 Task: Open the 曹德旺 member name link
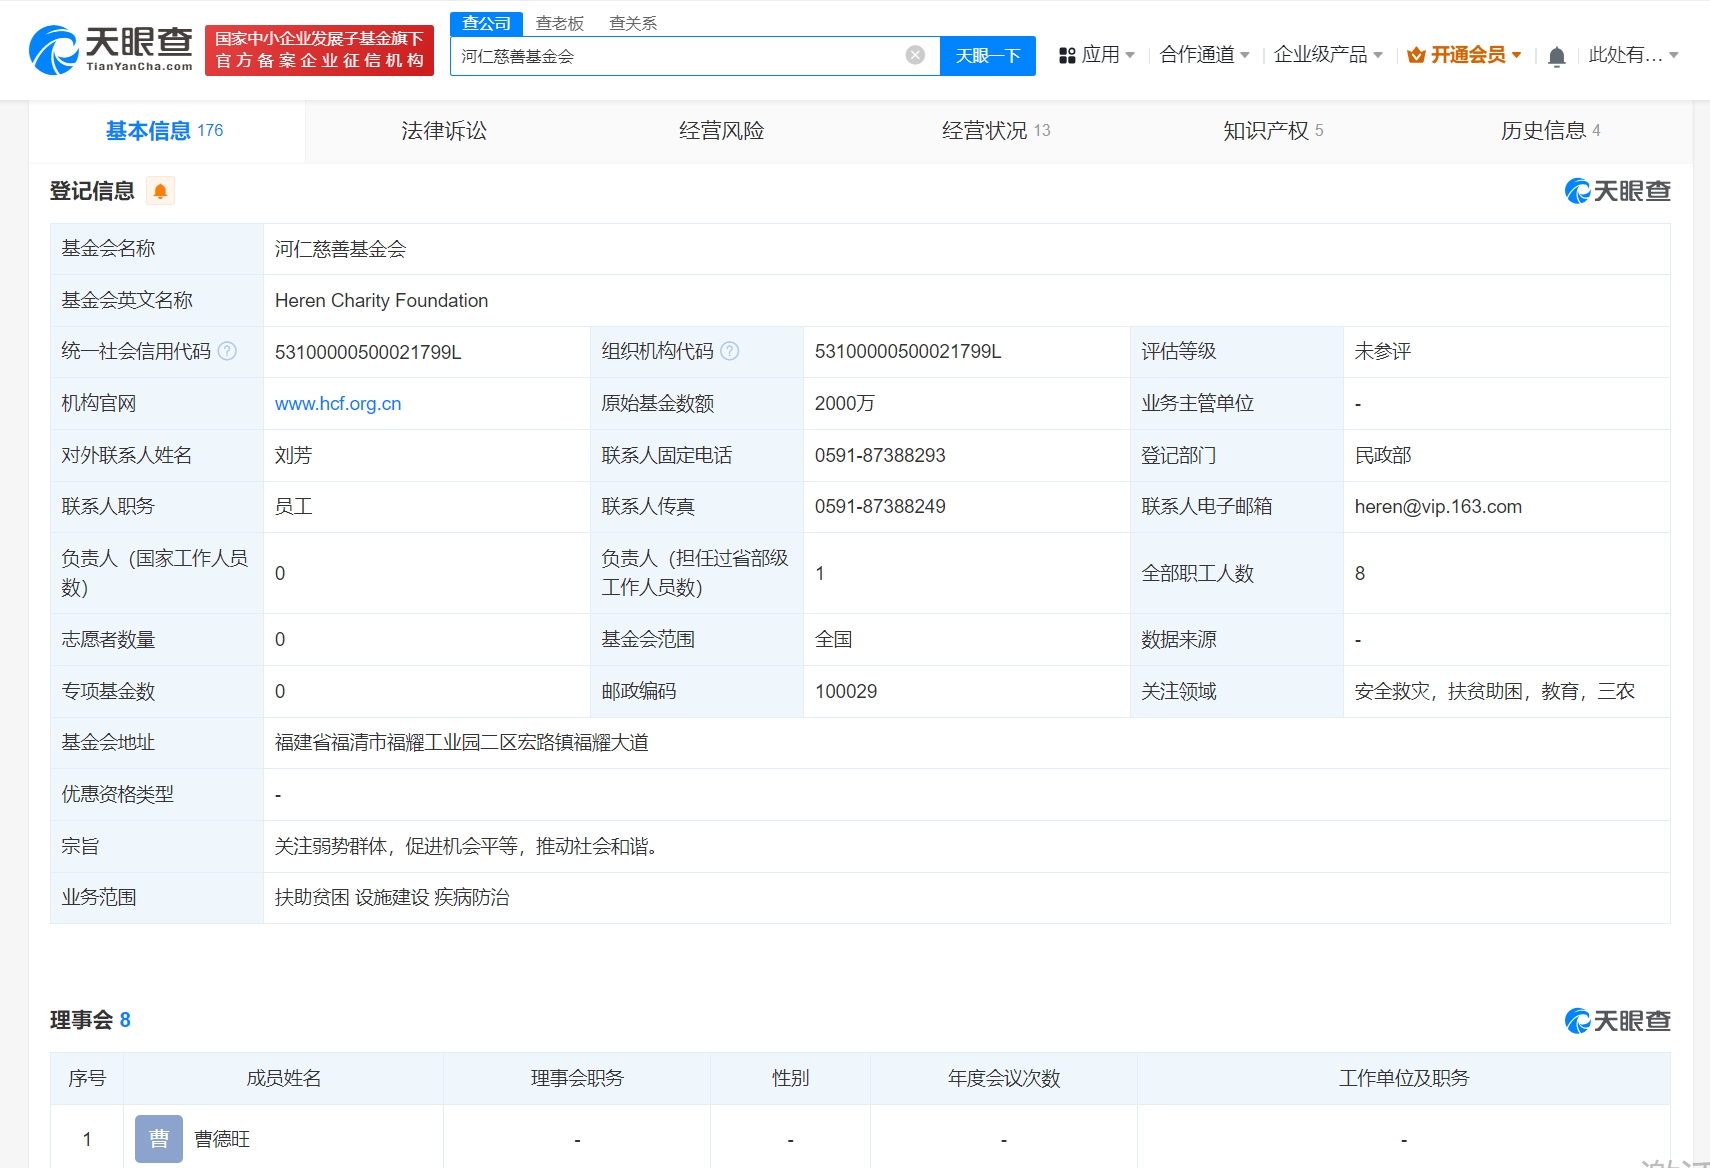point(222,1139)
